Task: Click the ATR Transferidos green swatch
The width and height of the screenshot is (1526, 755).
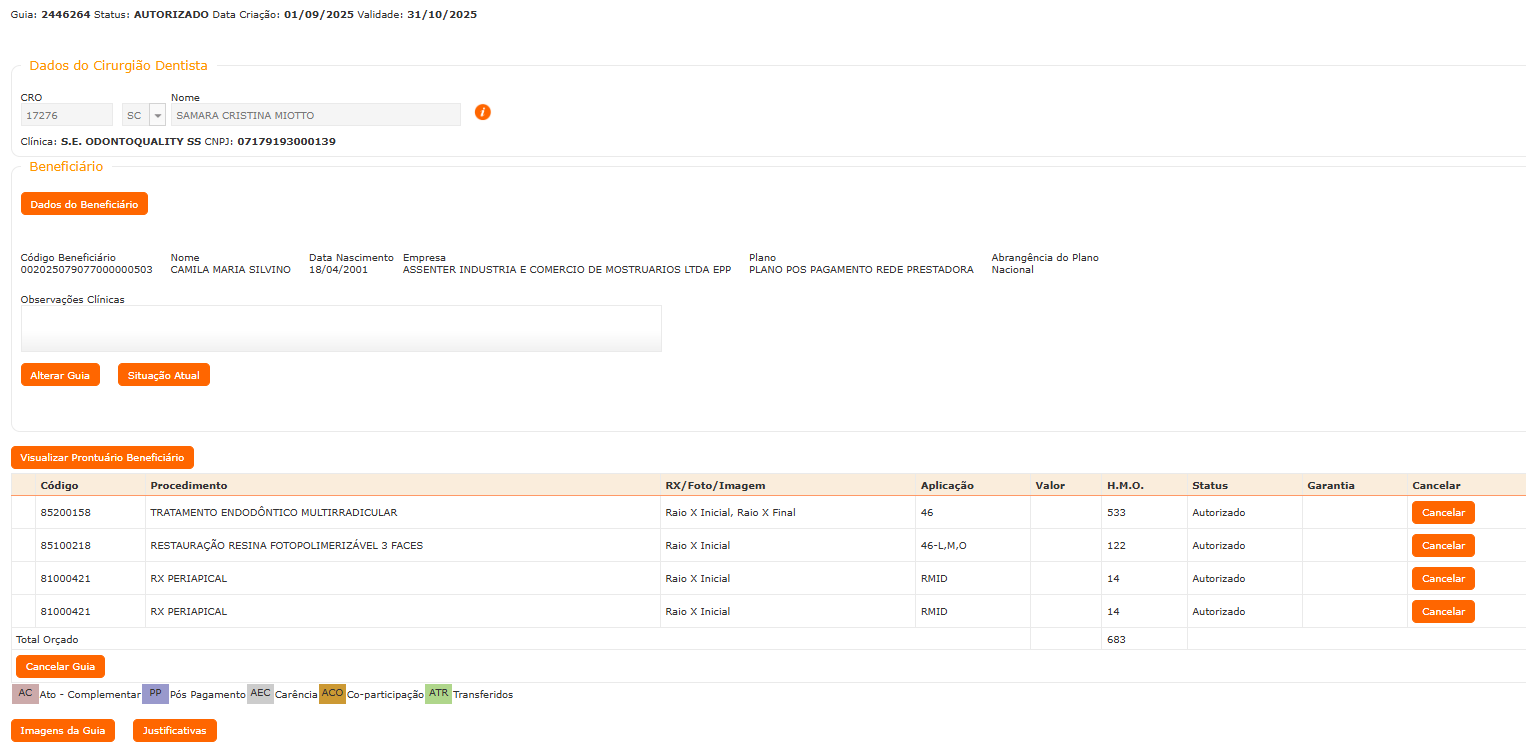Action: tap(438, 694)
